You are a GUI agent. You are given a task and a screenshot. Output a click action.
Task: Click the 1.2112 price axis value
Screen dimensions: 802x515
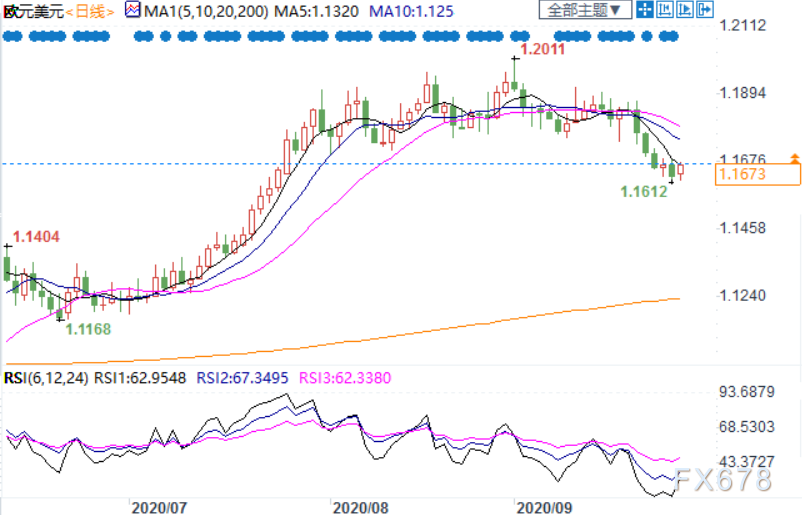pos(743,25)
